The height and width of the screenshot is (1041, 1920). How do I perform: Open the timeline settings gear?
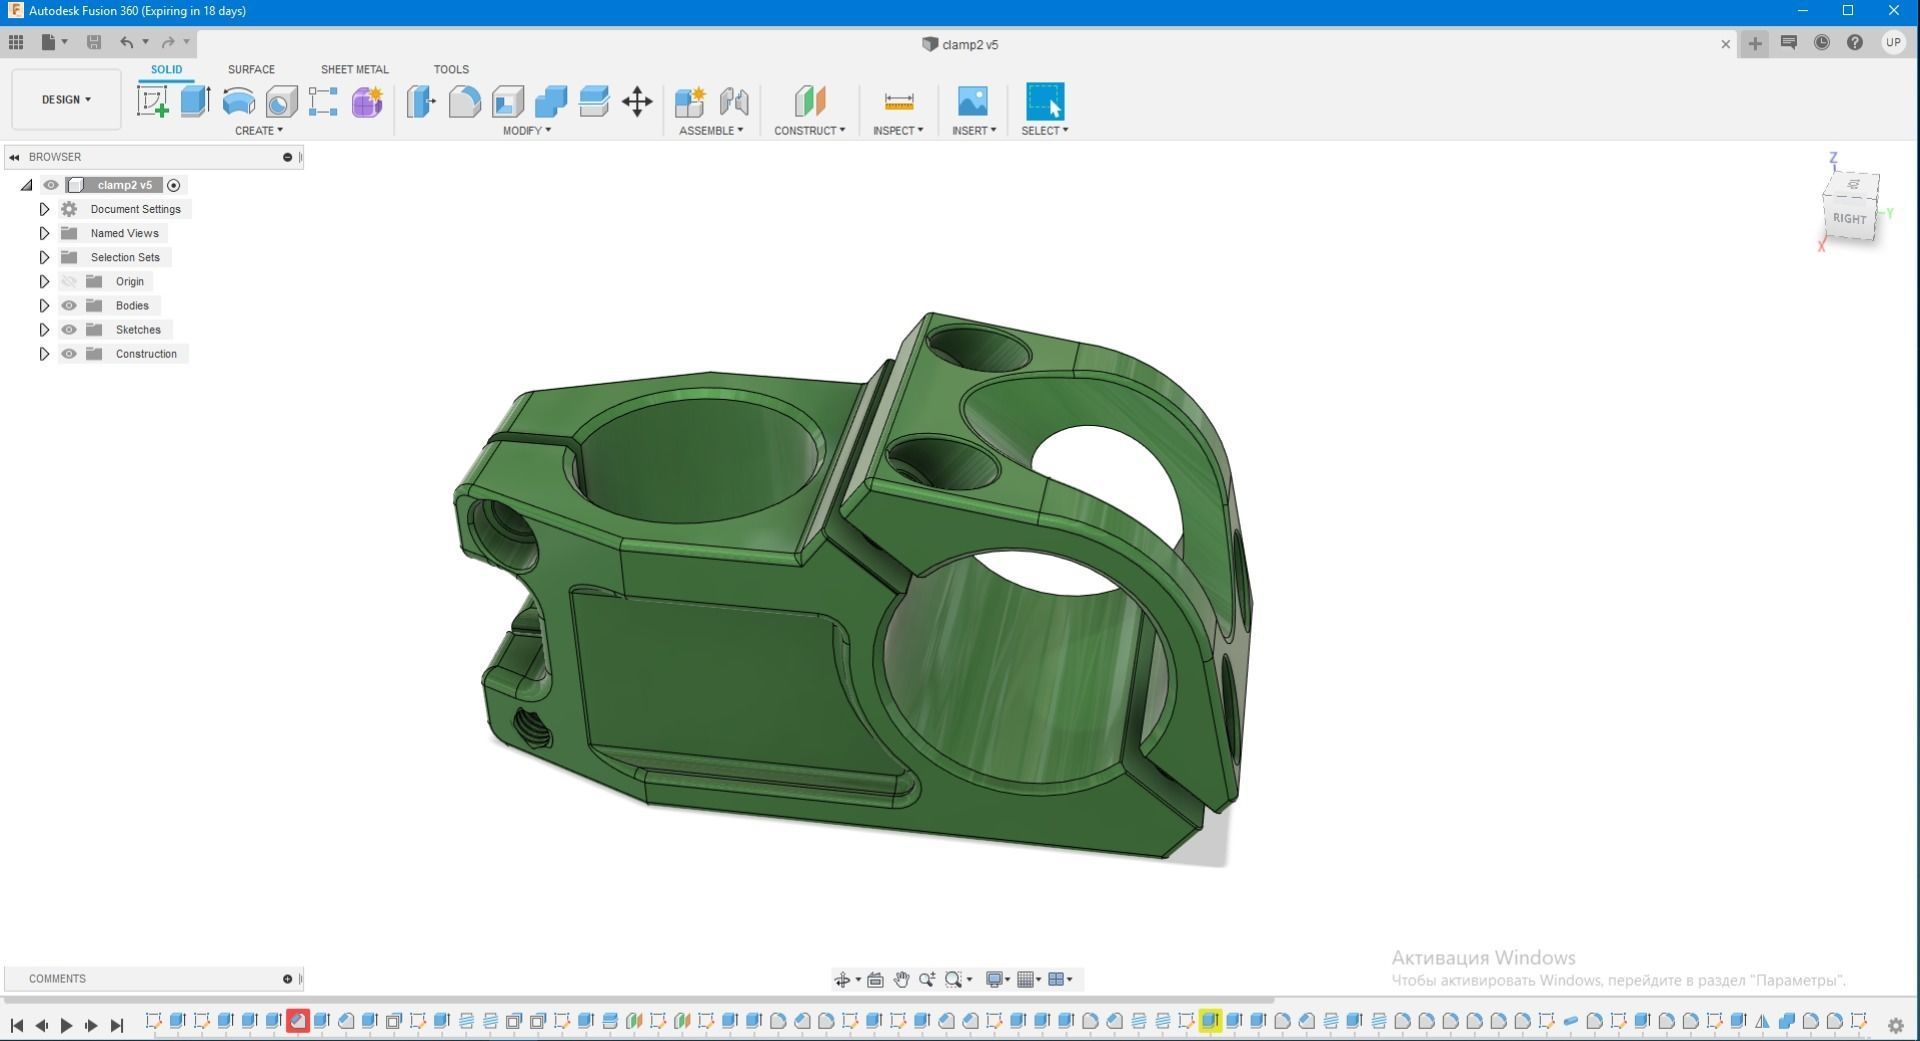pos(1895,1025)
